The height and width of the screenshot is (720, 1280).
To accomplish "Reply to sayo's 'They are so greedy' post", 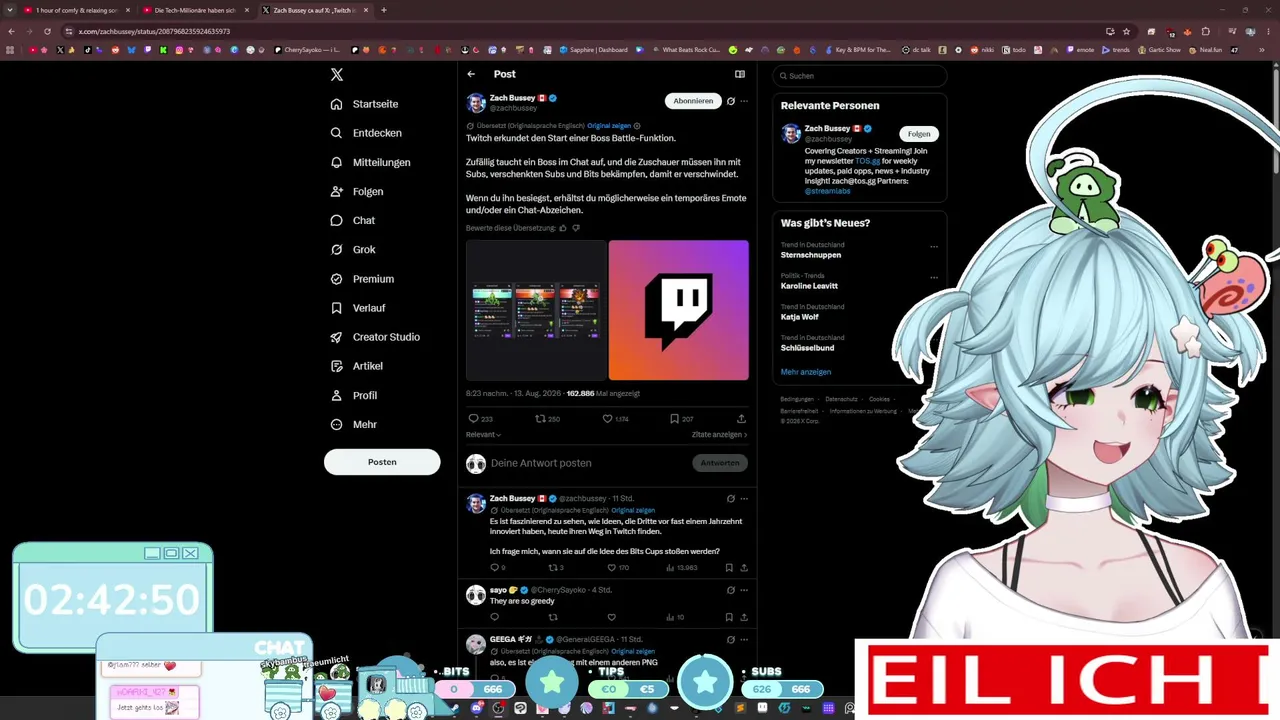I will point(494,617).
